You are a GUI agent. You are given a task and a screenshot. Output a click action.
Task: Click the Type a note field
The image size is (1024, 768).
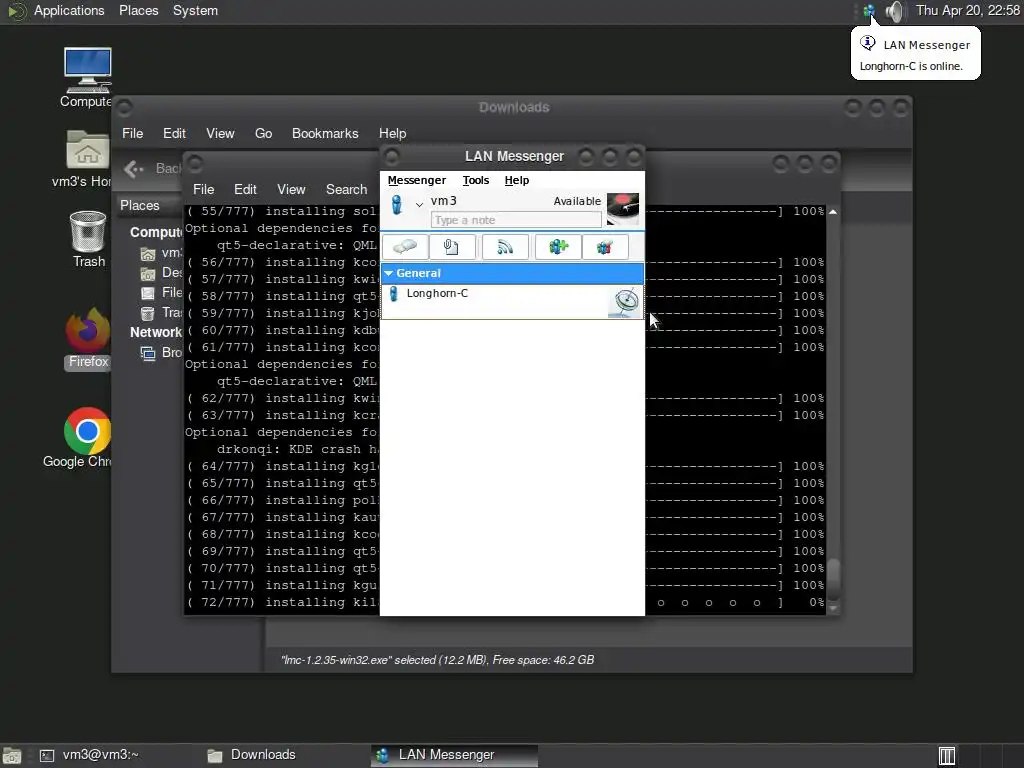[x=516, y=220]
